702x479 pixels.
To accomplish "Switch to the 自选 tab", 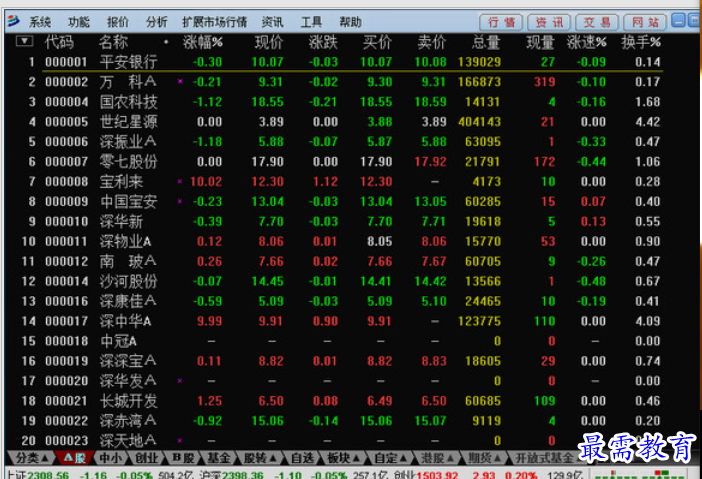I will [302, 458].
